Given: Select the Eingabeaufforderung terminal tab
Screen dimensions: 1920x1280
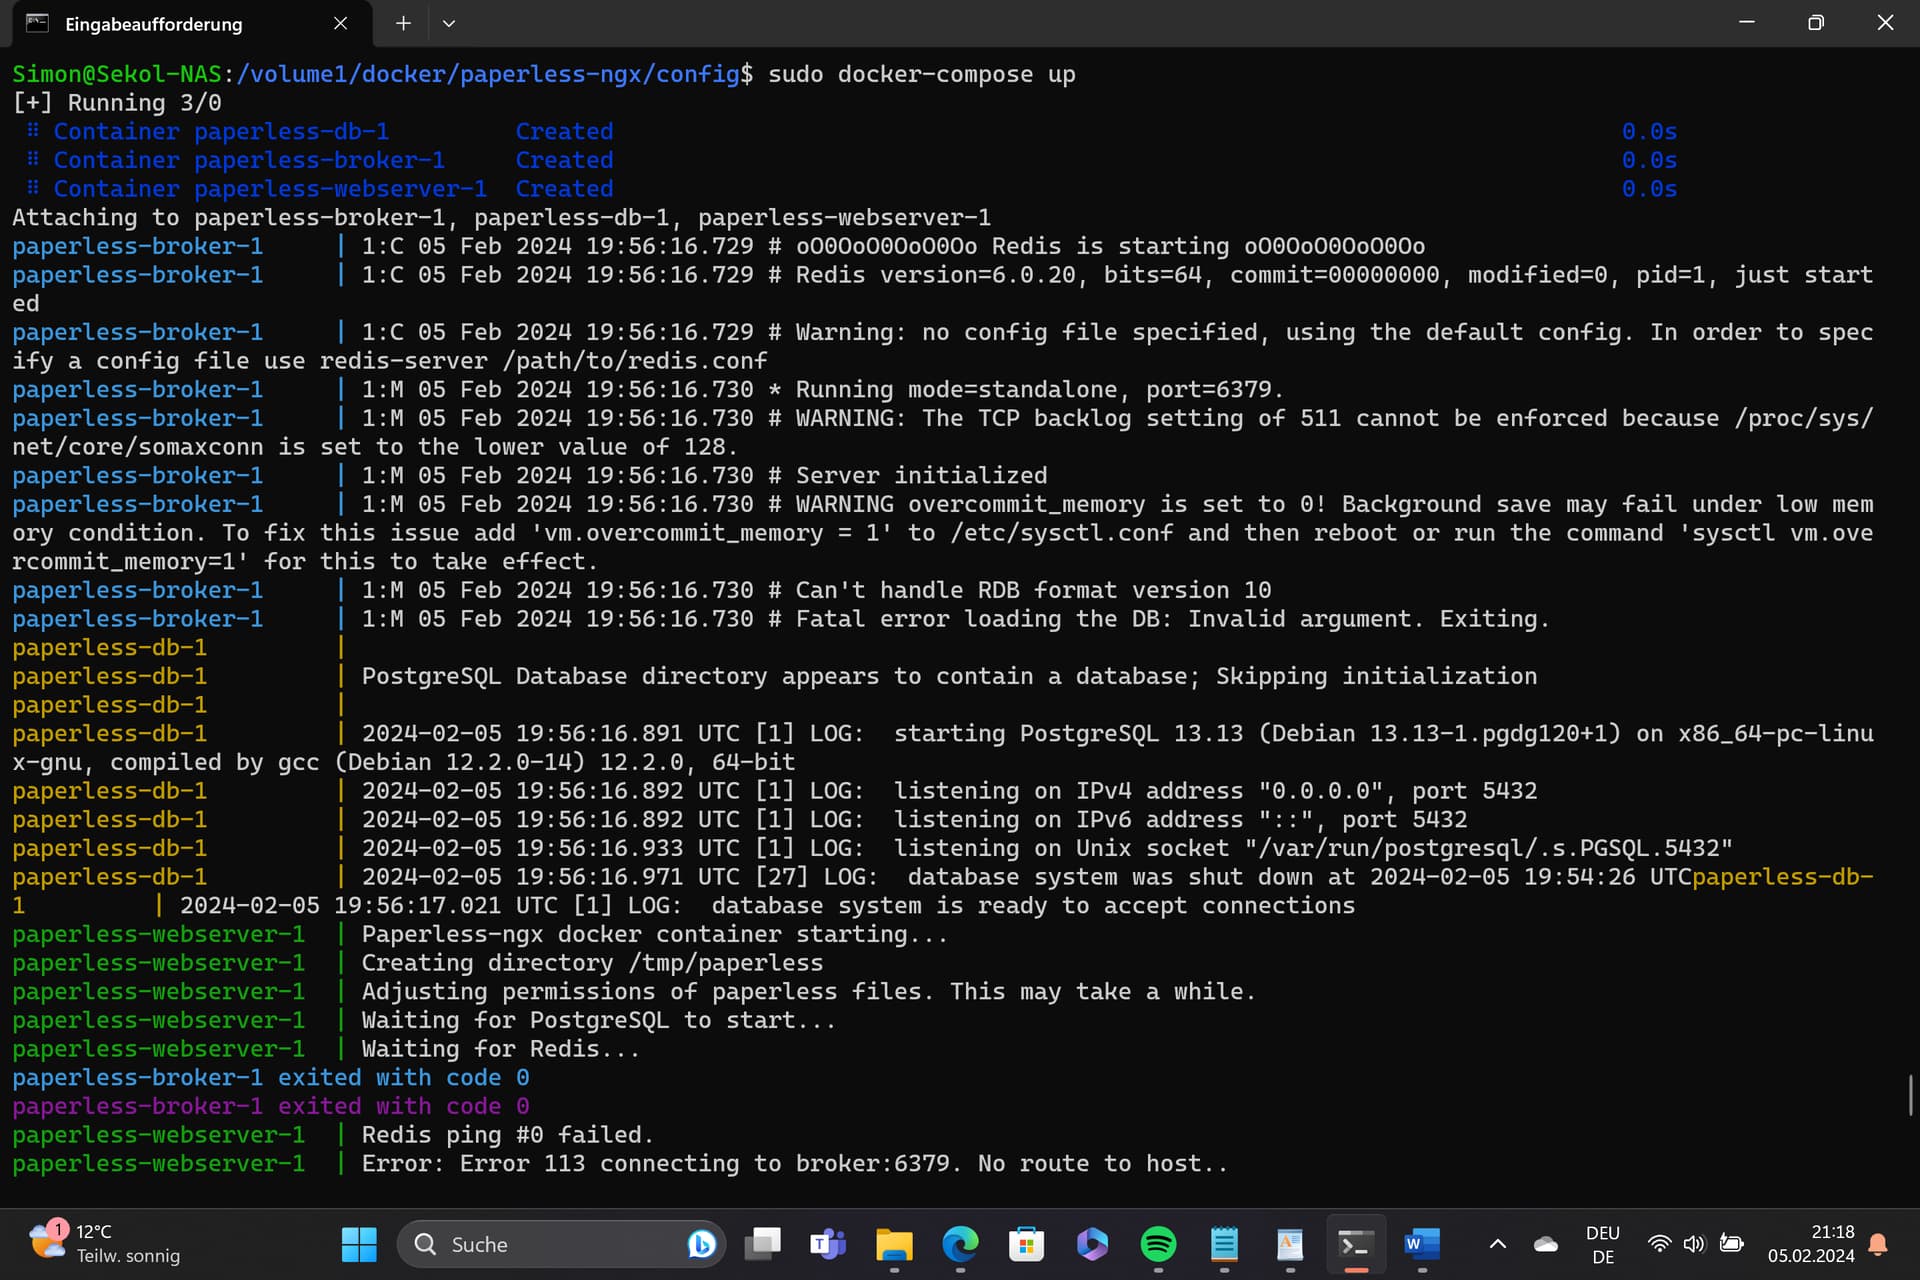Looking at the screenshot, I should coord(190,24).
